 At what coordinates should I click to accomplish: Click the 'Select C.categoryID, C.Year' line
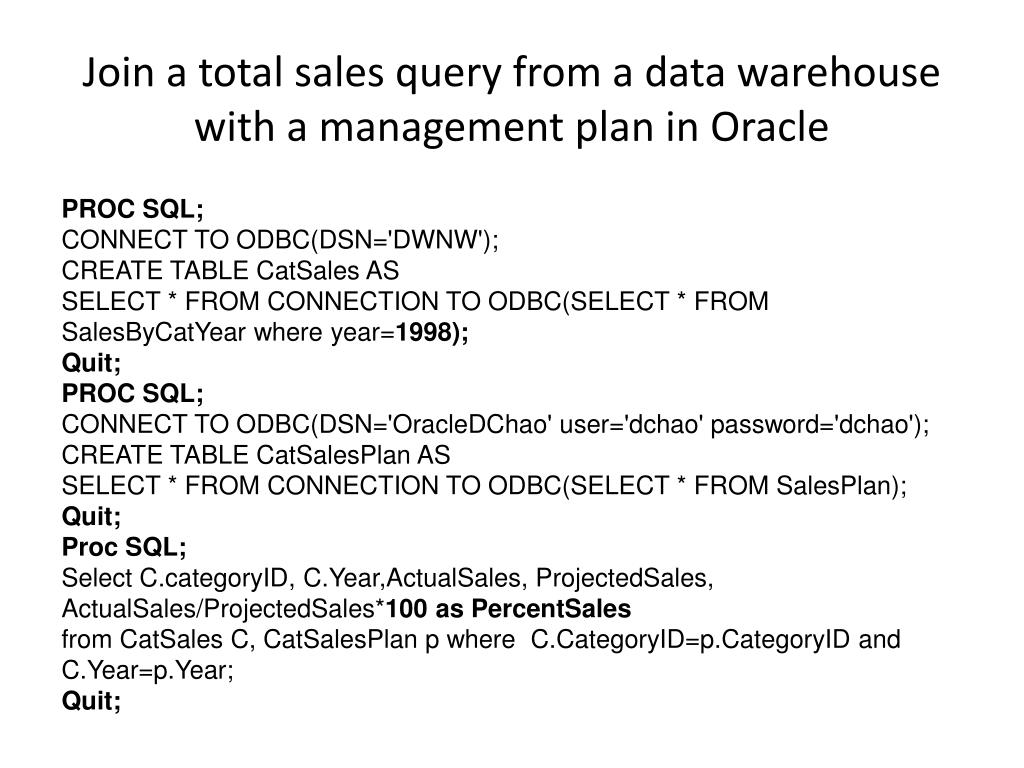point(388,578)
